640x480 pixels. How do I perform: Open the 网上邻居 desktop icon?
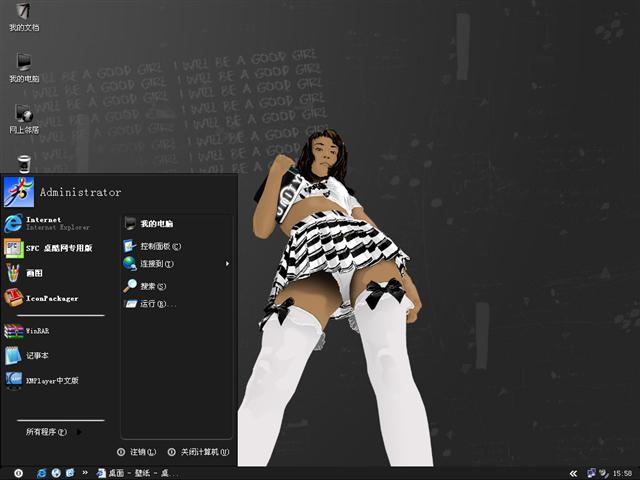[x=24, y=119]
